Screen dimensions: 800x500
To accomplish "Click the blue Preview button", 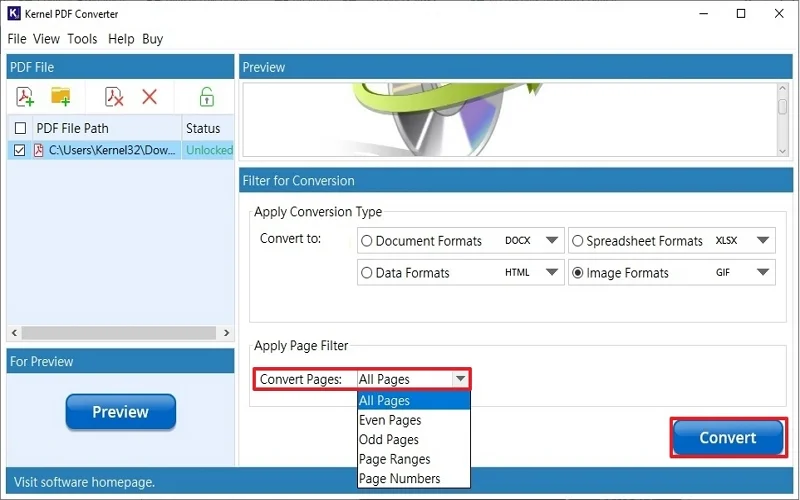I will pos(120,412).
